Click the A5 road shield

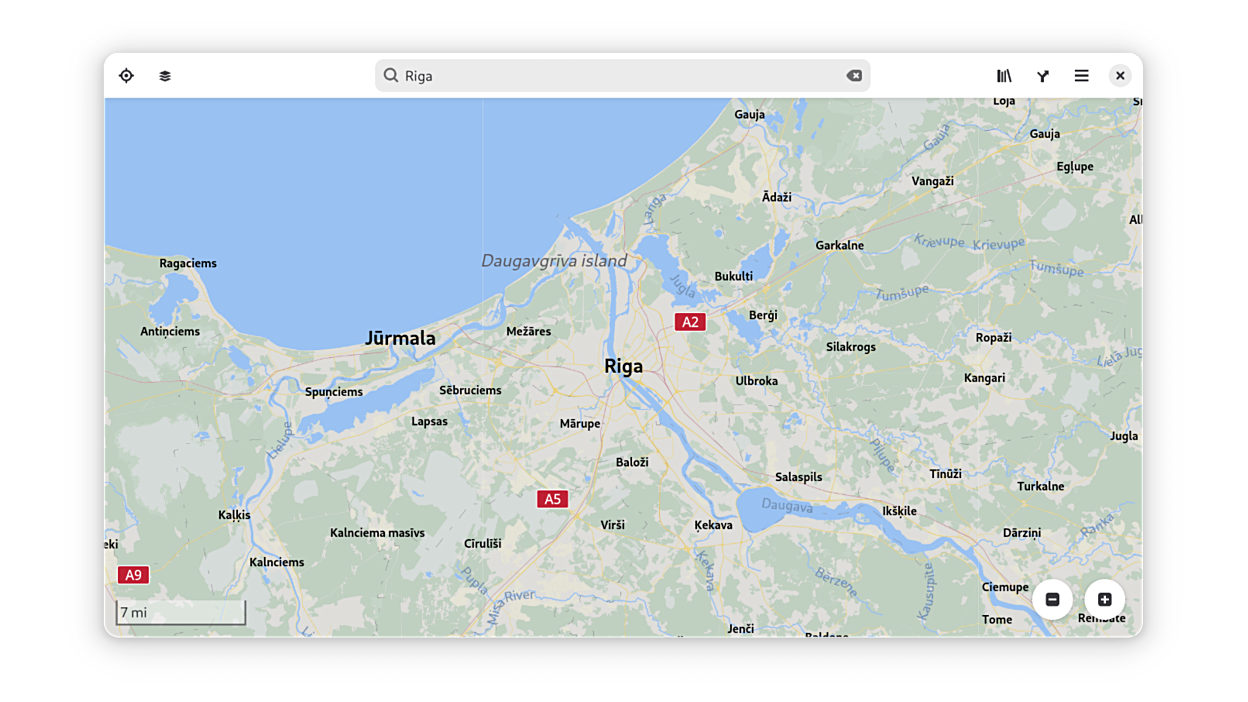tap(552, 499)
